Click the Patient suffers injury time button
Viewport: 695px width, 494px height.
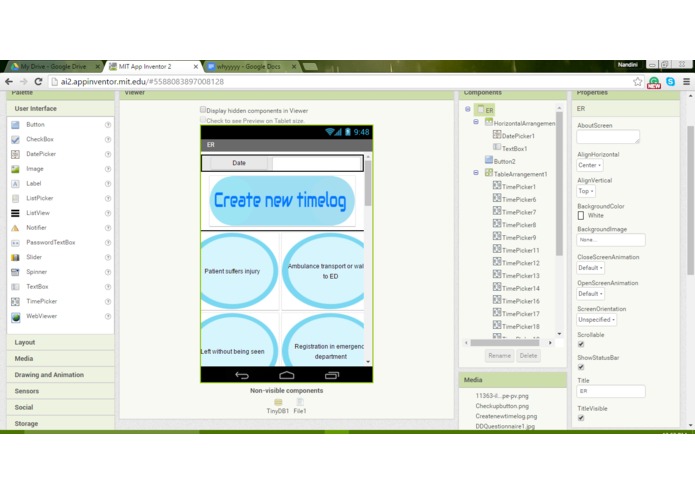(239, 271)
